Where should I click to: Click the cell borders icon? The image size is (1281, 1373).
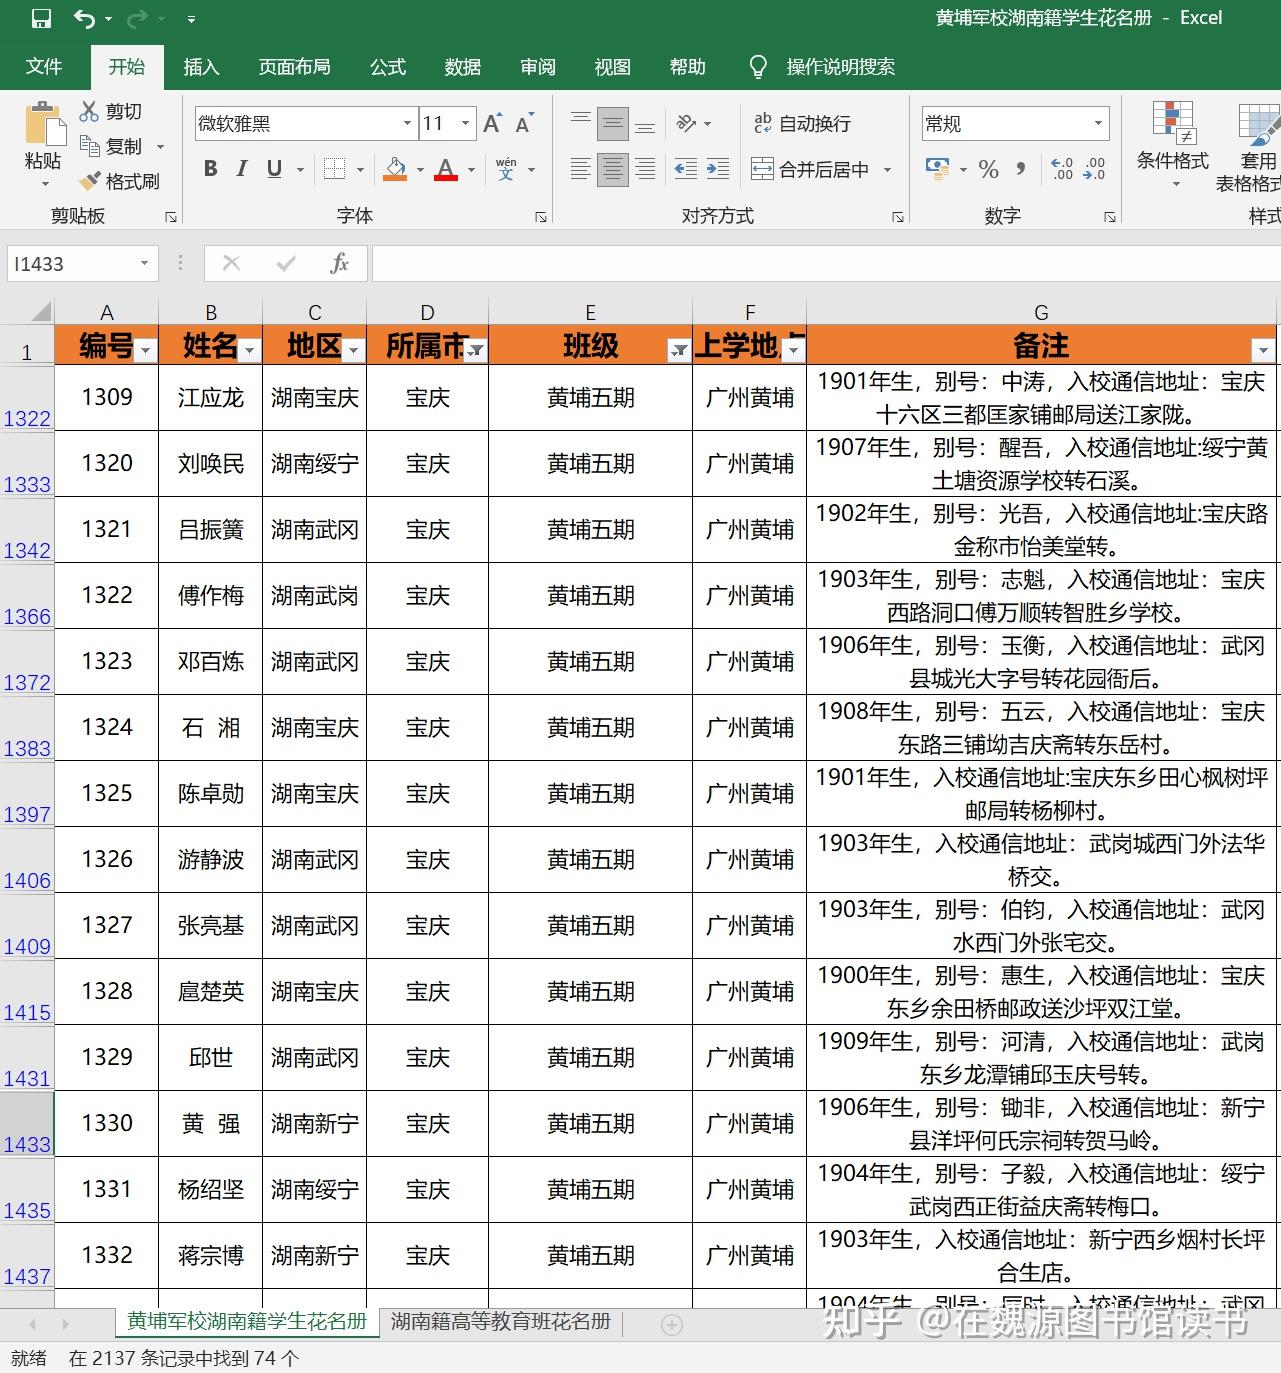click(x=334, y=169)
